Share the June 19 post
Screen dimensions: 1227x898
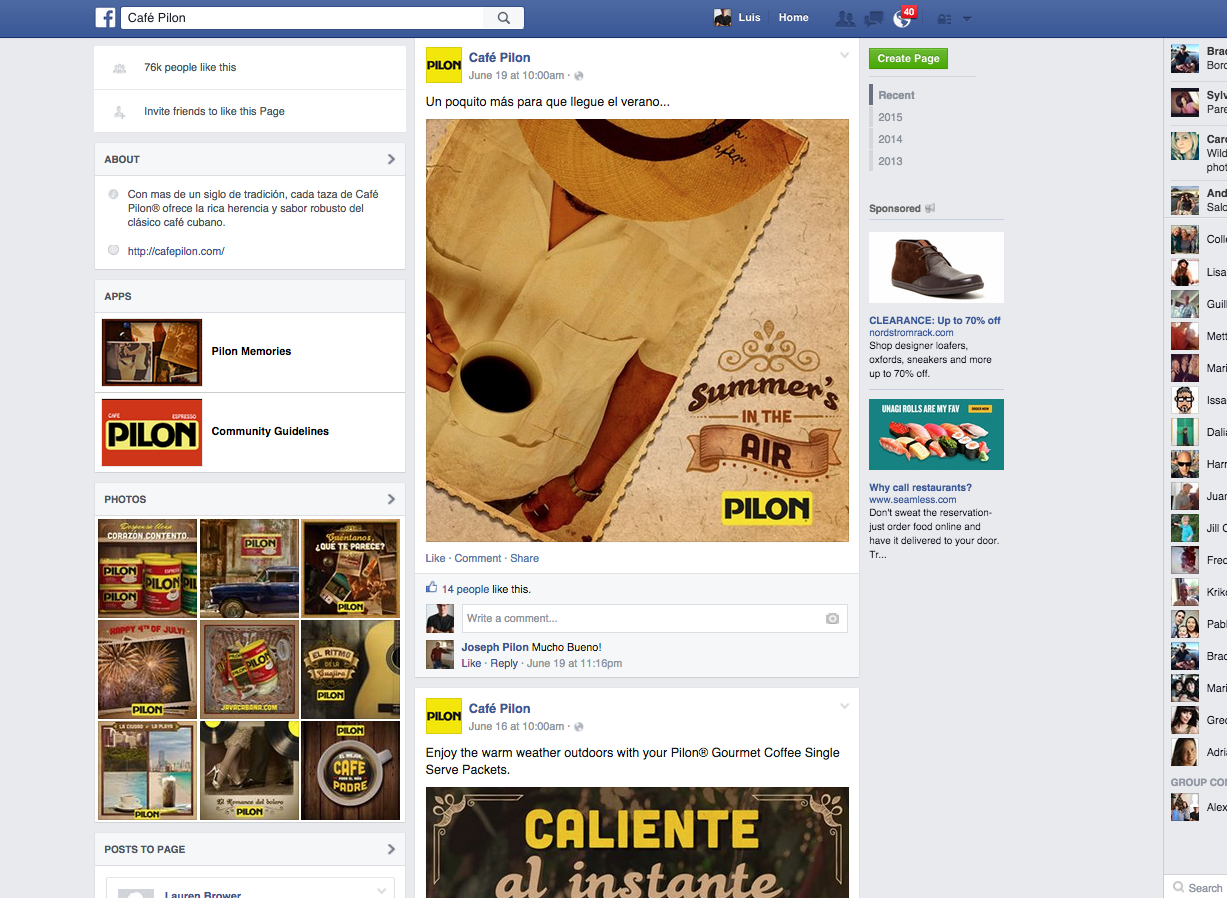click(x=524, y=558)
